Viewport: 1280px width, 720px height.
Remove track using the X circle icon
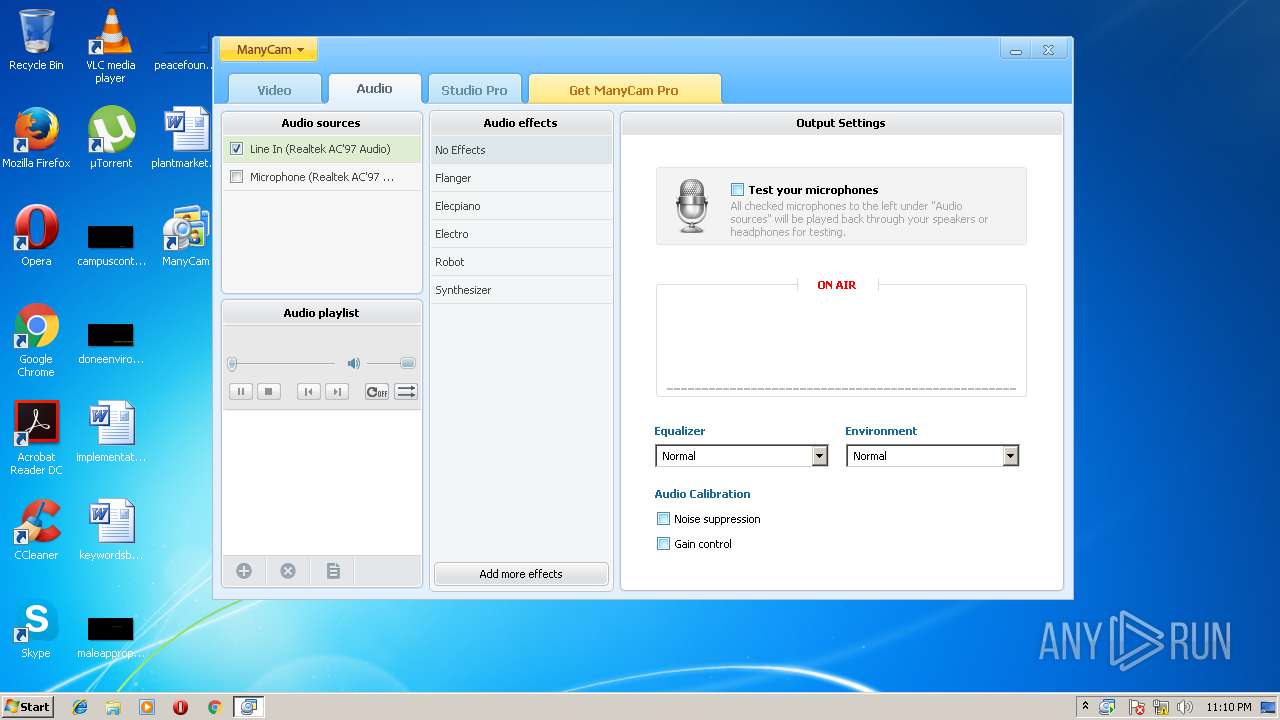288,571
